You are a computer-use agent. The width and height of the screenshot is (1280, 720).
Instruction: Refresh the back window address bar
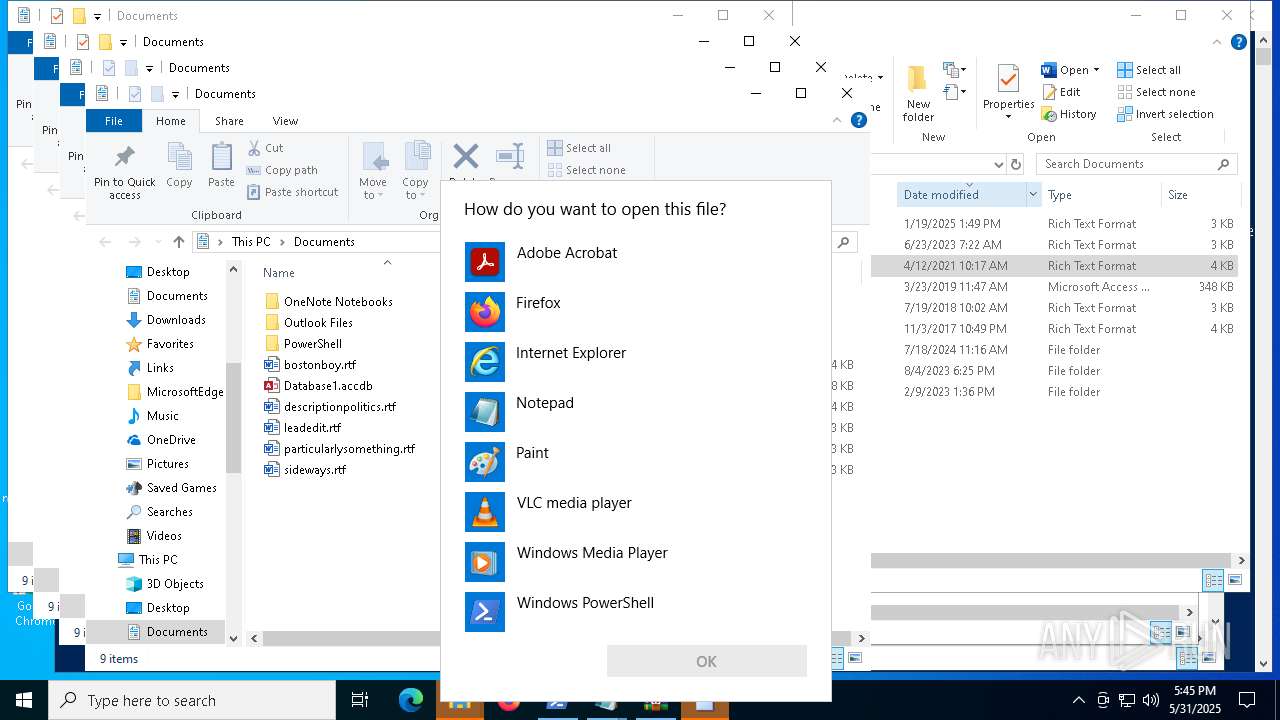point(1016,164)
